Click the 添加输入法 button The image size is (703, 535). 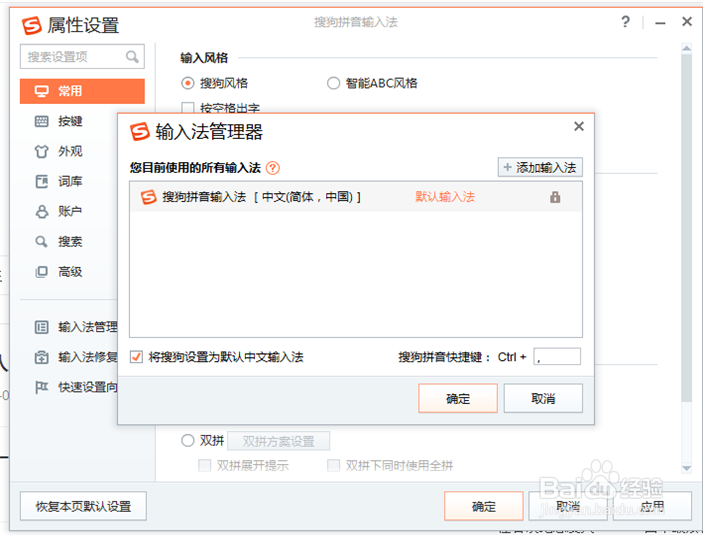pos(540,167)
